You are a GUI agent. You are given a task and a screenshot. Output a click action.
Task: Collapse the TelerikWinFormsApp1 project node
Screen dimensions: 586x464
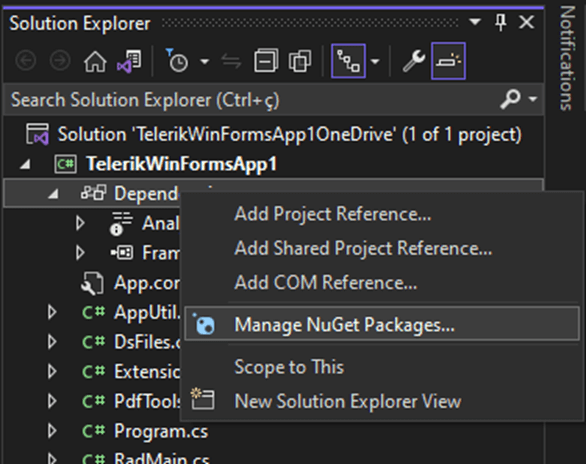click(x=25, y=164)
